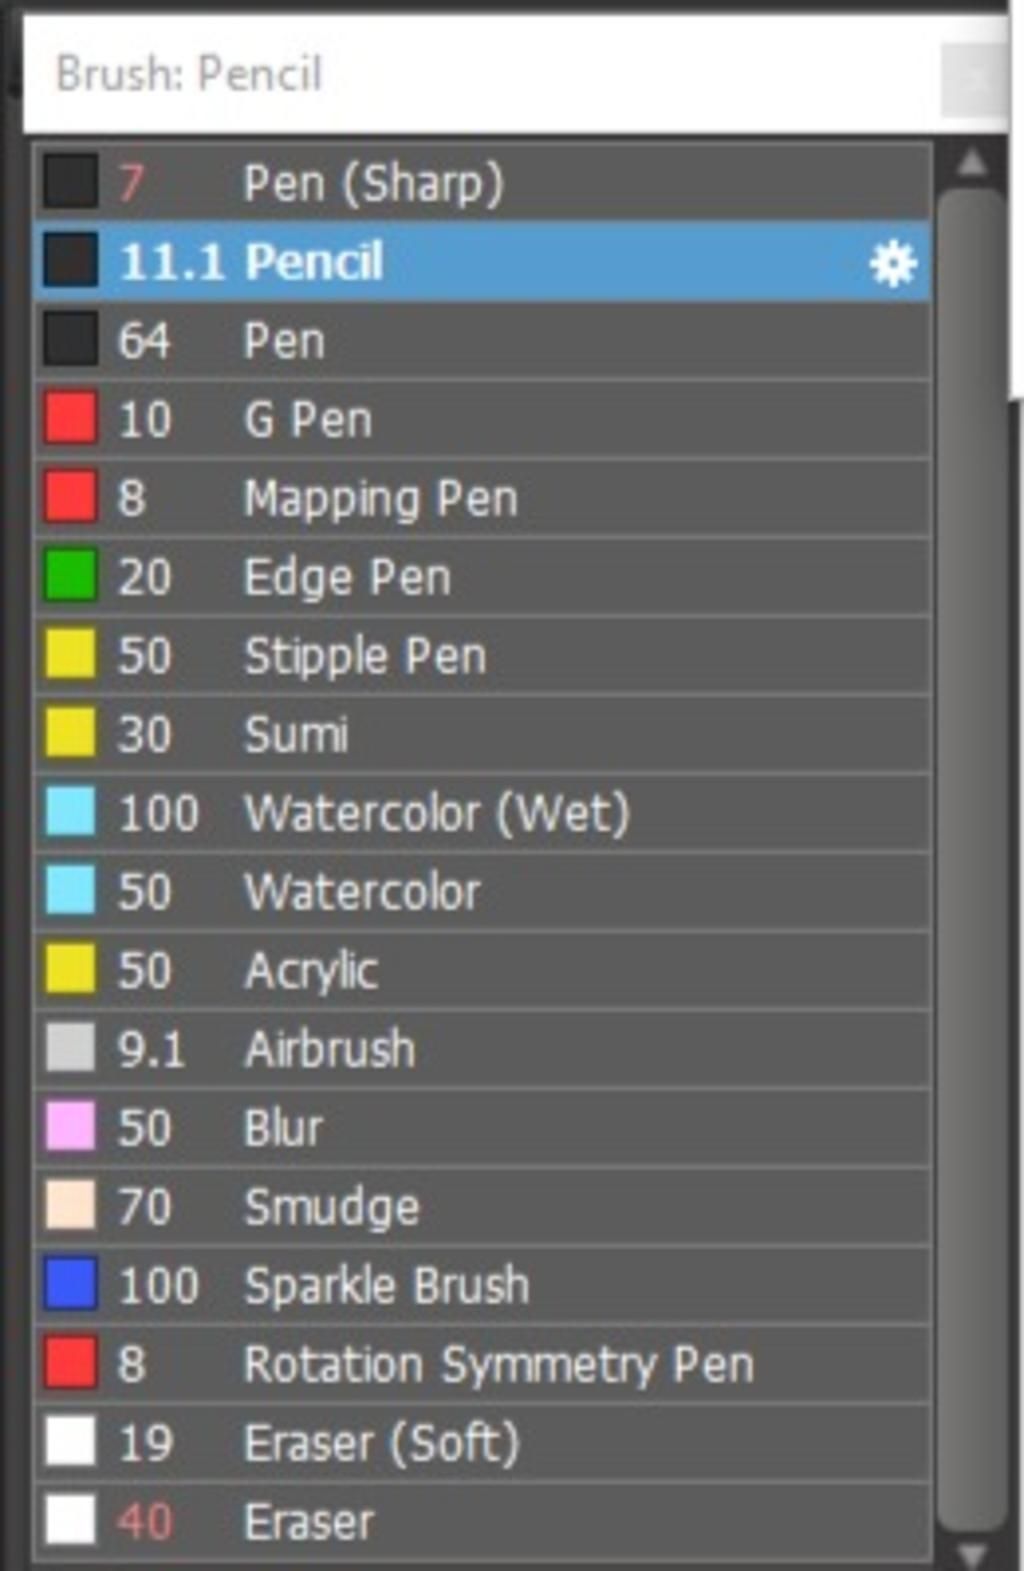The image size is (1024, 1571).
Task: Select the Stipple Pen brush
Action: point(365,656)
